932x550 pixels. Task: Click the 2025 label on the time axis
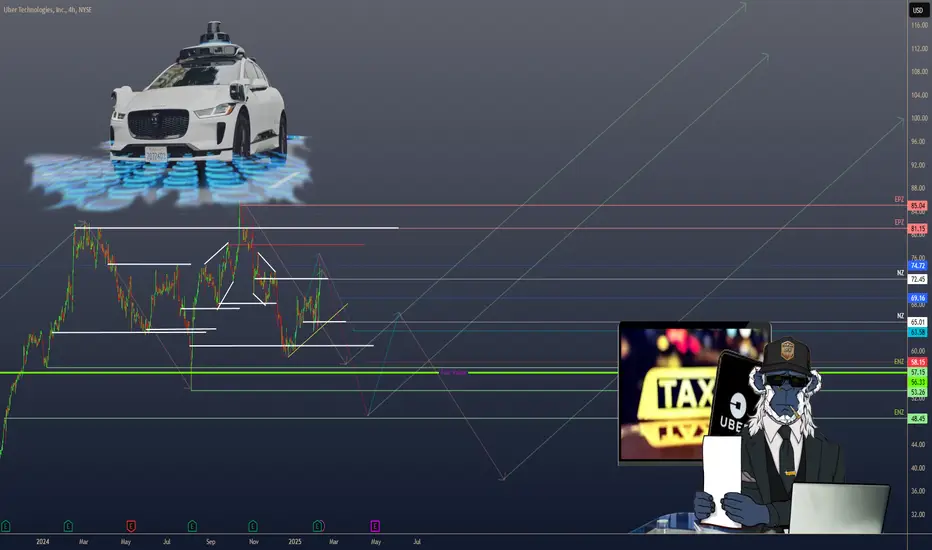(295, 542)
